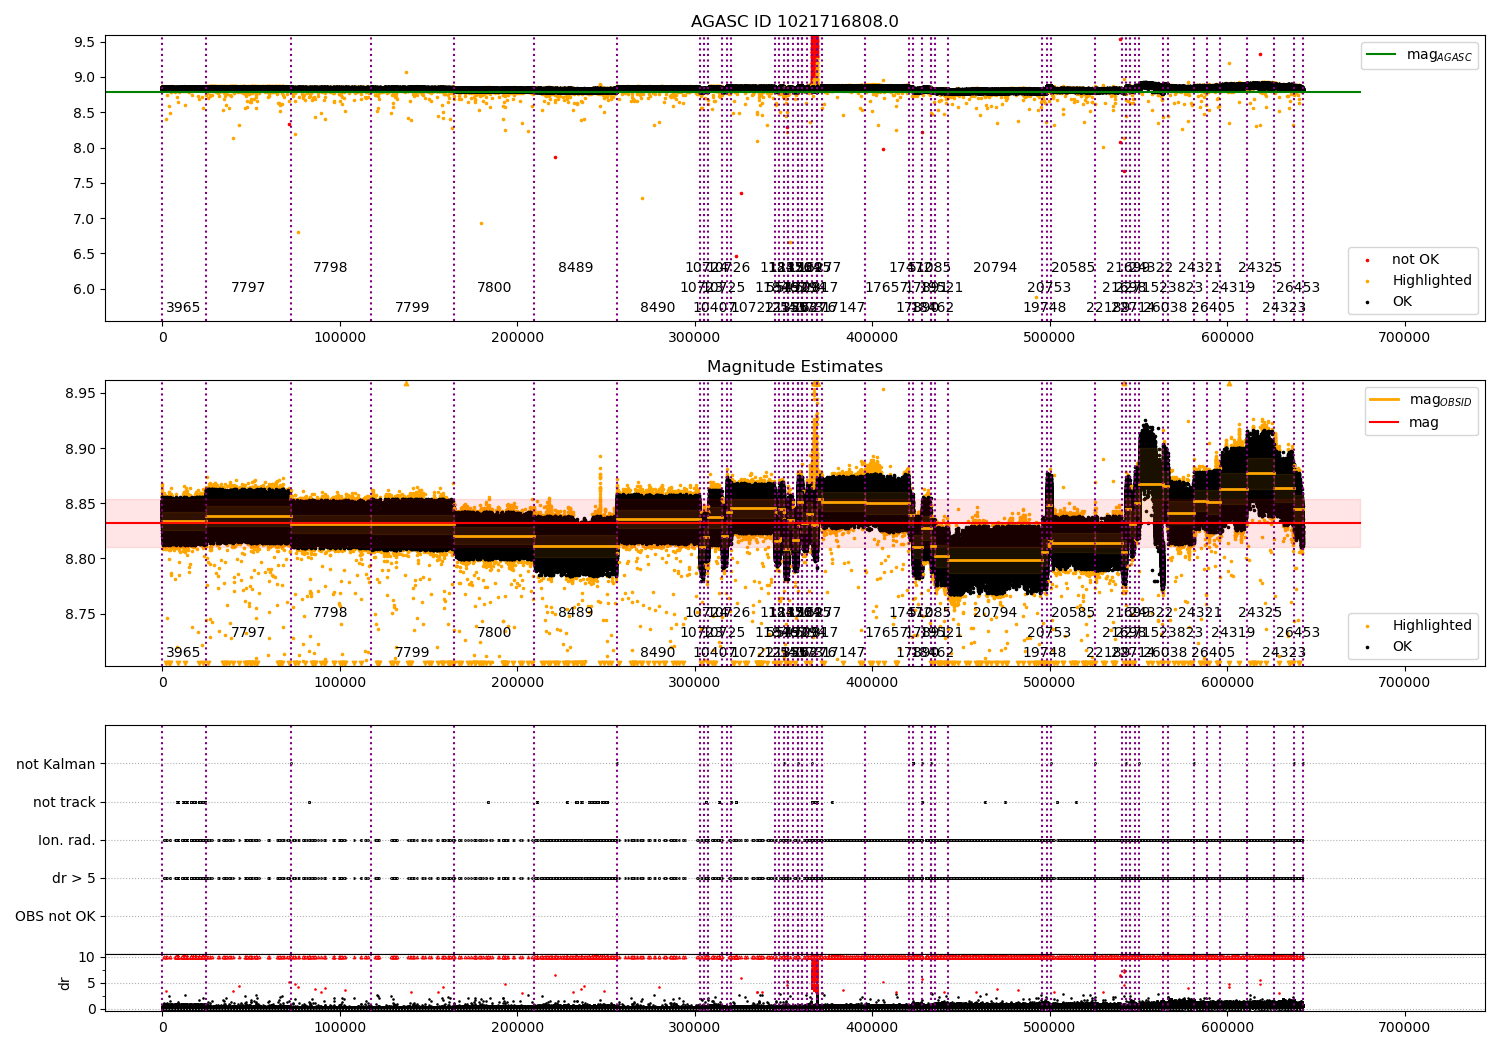The image size is (1500, 1050).
Task: Click obsid label 3965 in Magnitude Estimates plot
Action: pyautogui.click(x=183, y=653)
